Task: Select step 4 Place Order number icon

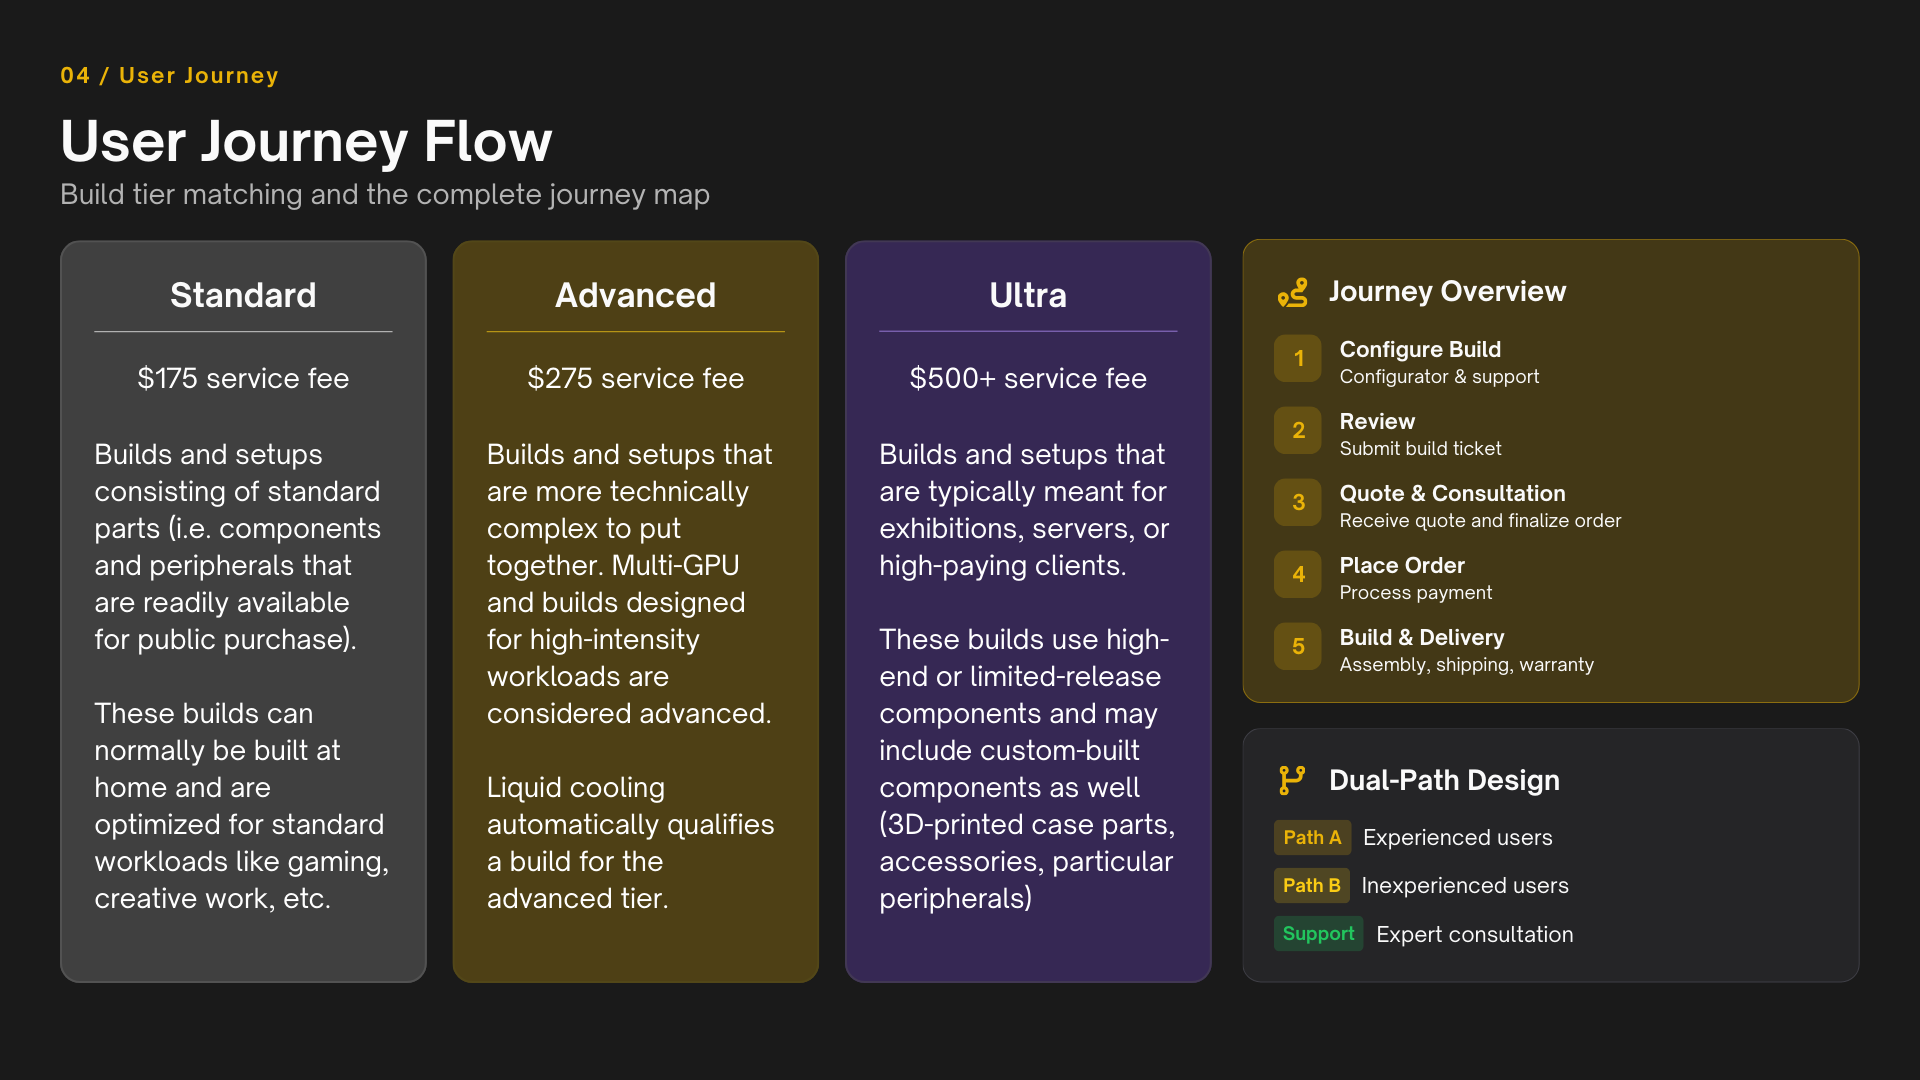Action: pos(1297,574)
